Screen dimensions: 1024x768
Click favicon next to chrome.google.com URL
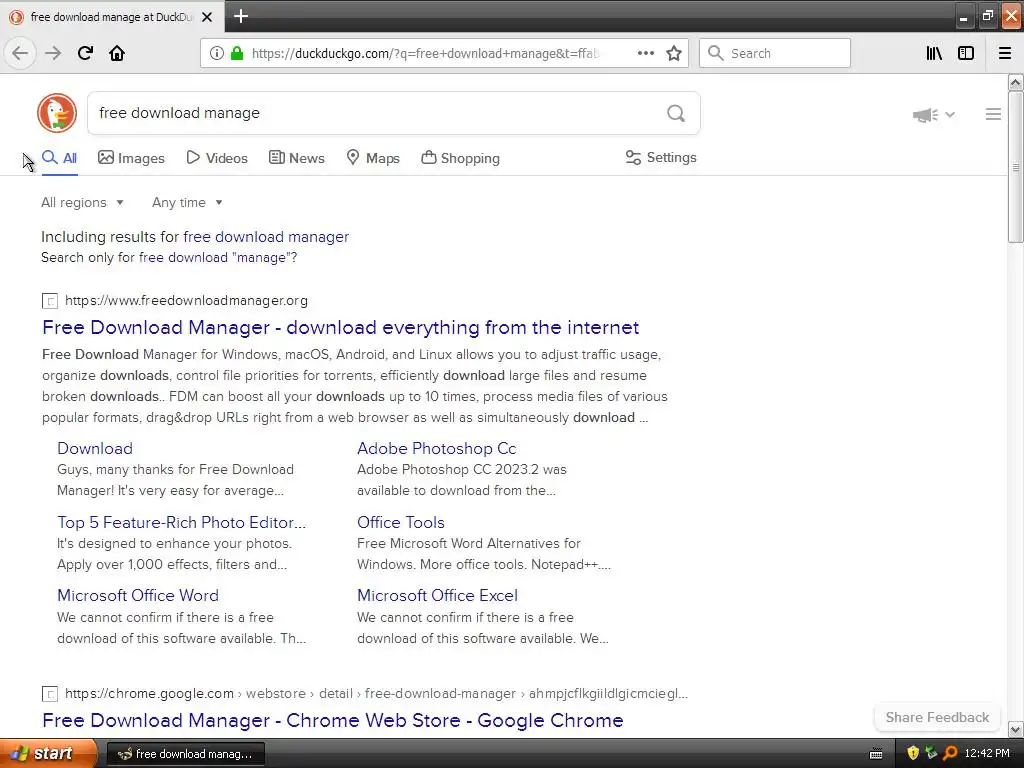pyautogui.click(x=50, y=694)
